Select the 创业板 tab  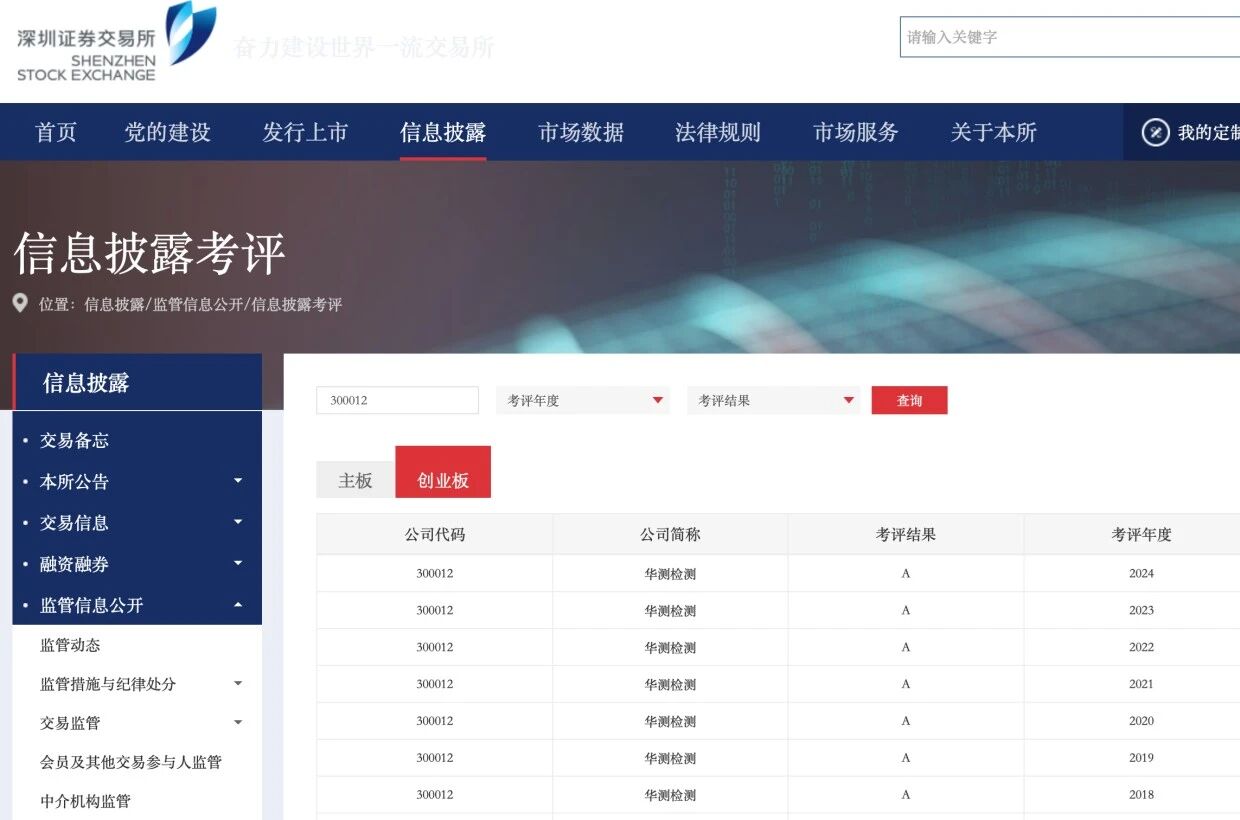(x=443, y=480)
